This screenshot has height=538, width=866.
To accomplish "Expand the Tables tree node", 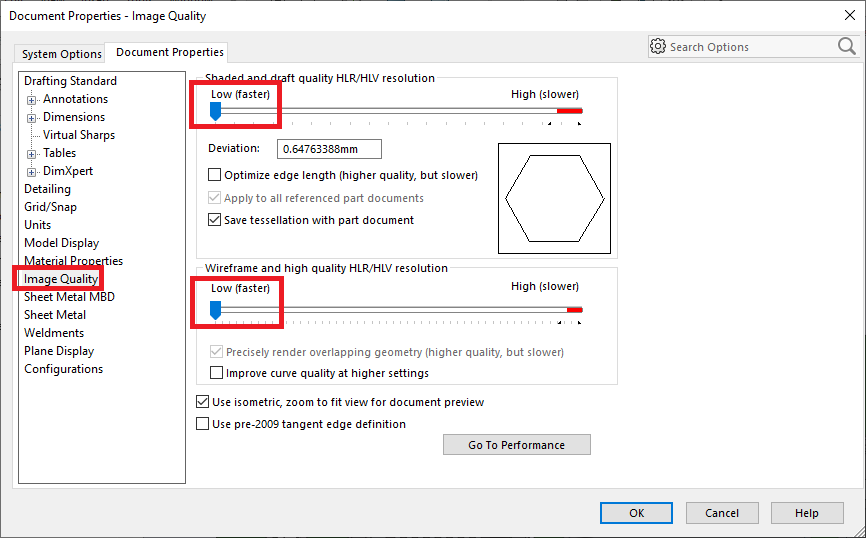I will [x=32, y=154].
